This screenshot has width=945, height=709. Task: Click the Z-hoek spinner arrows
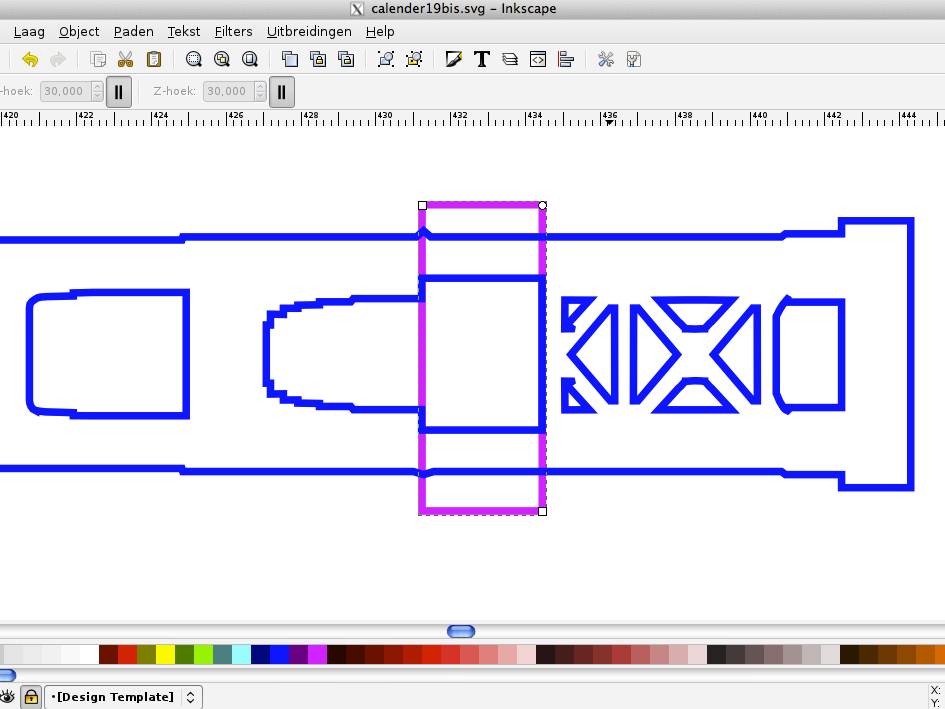[260, 91]
